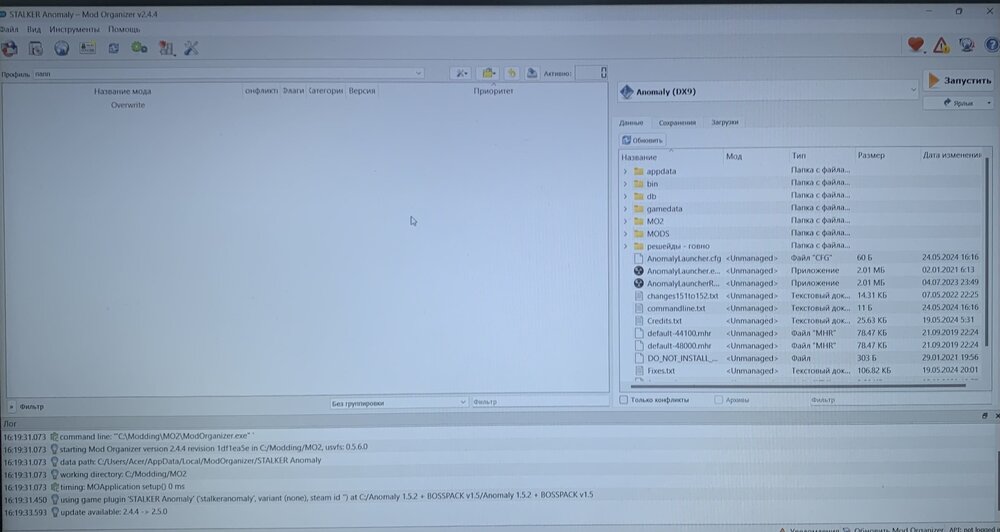Open the profiles card toolbar icon

click(x=87, y=48)
